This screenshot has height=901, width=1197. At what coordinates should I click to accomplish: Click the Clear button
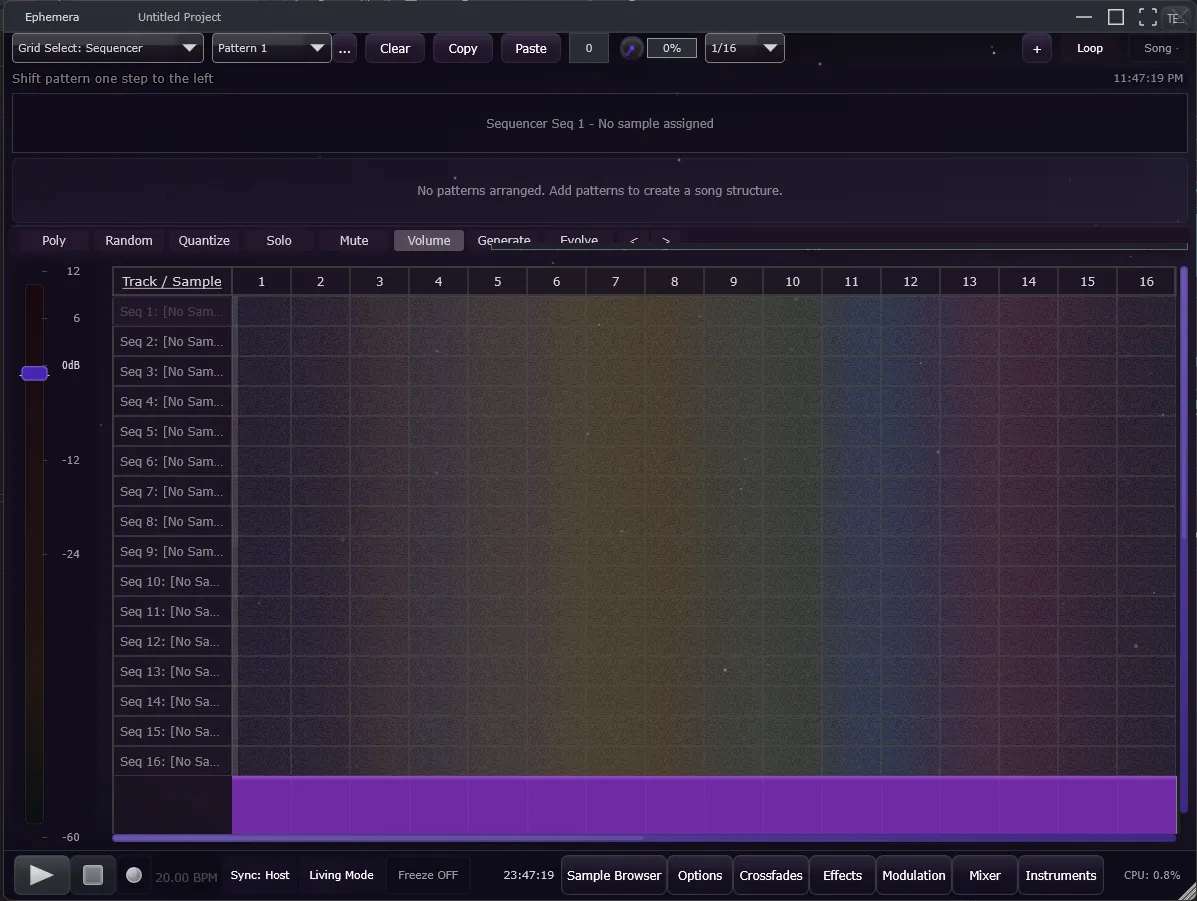point(395,48)
